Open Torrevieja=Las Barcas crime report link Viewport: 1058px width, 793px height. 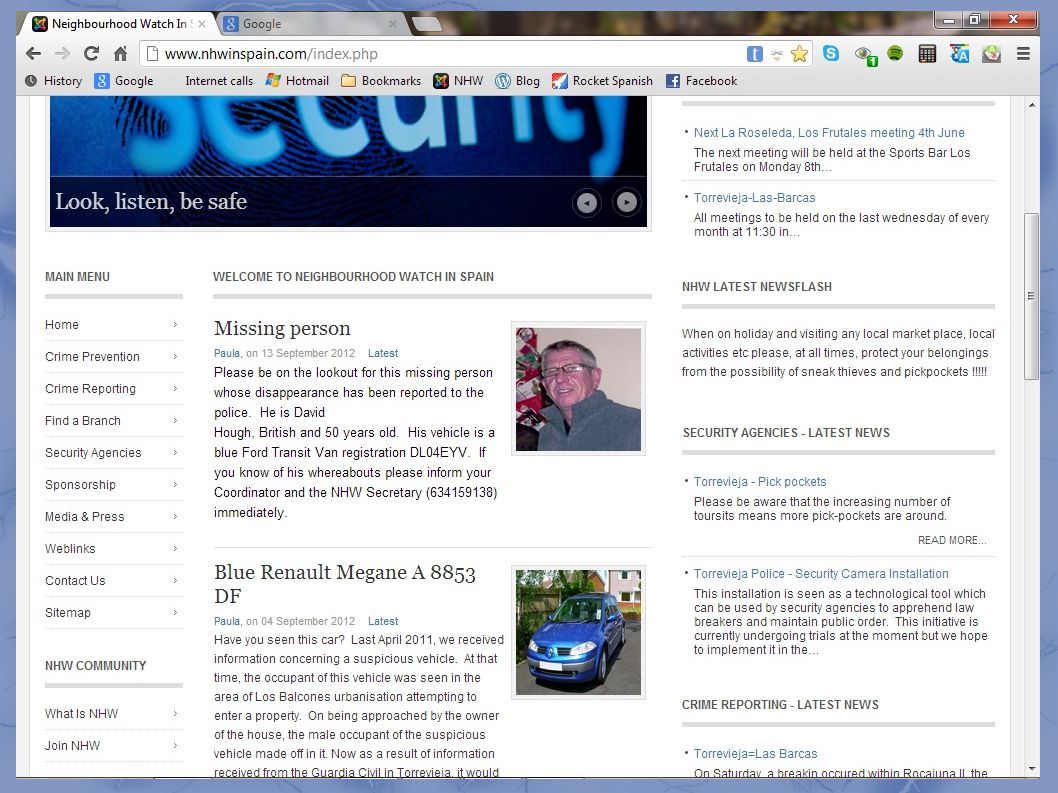tap(755, 754)
